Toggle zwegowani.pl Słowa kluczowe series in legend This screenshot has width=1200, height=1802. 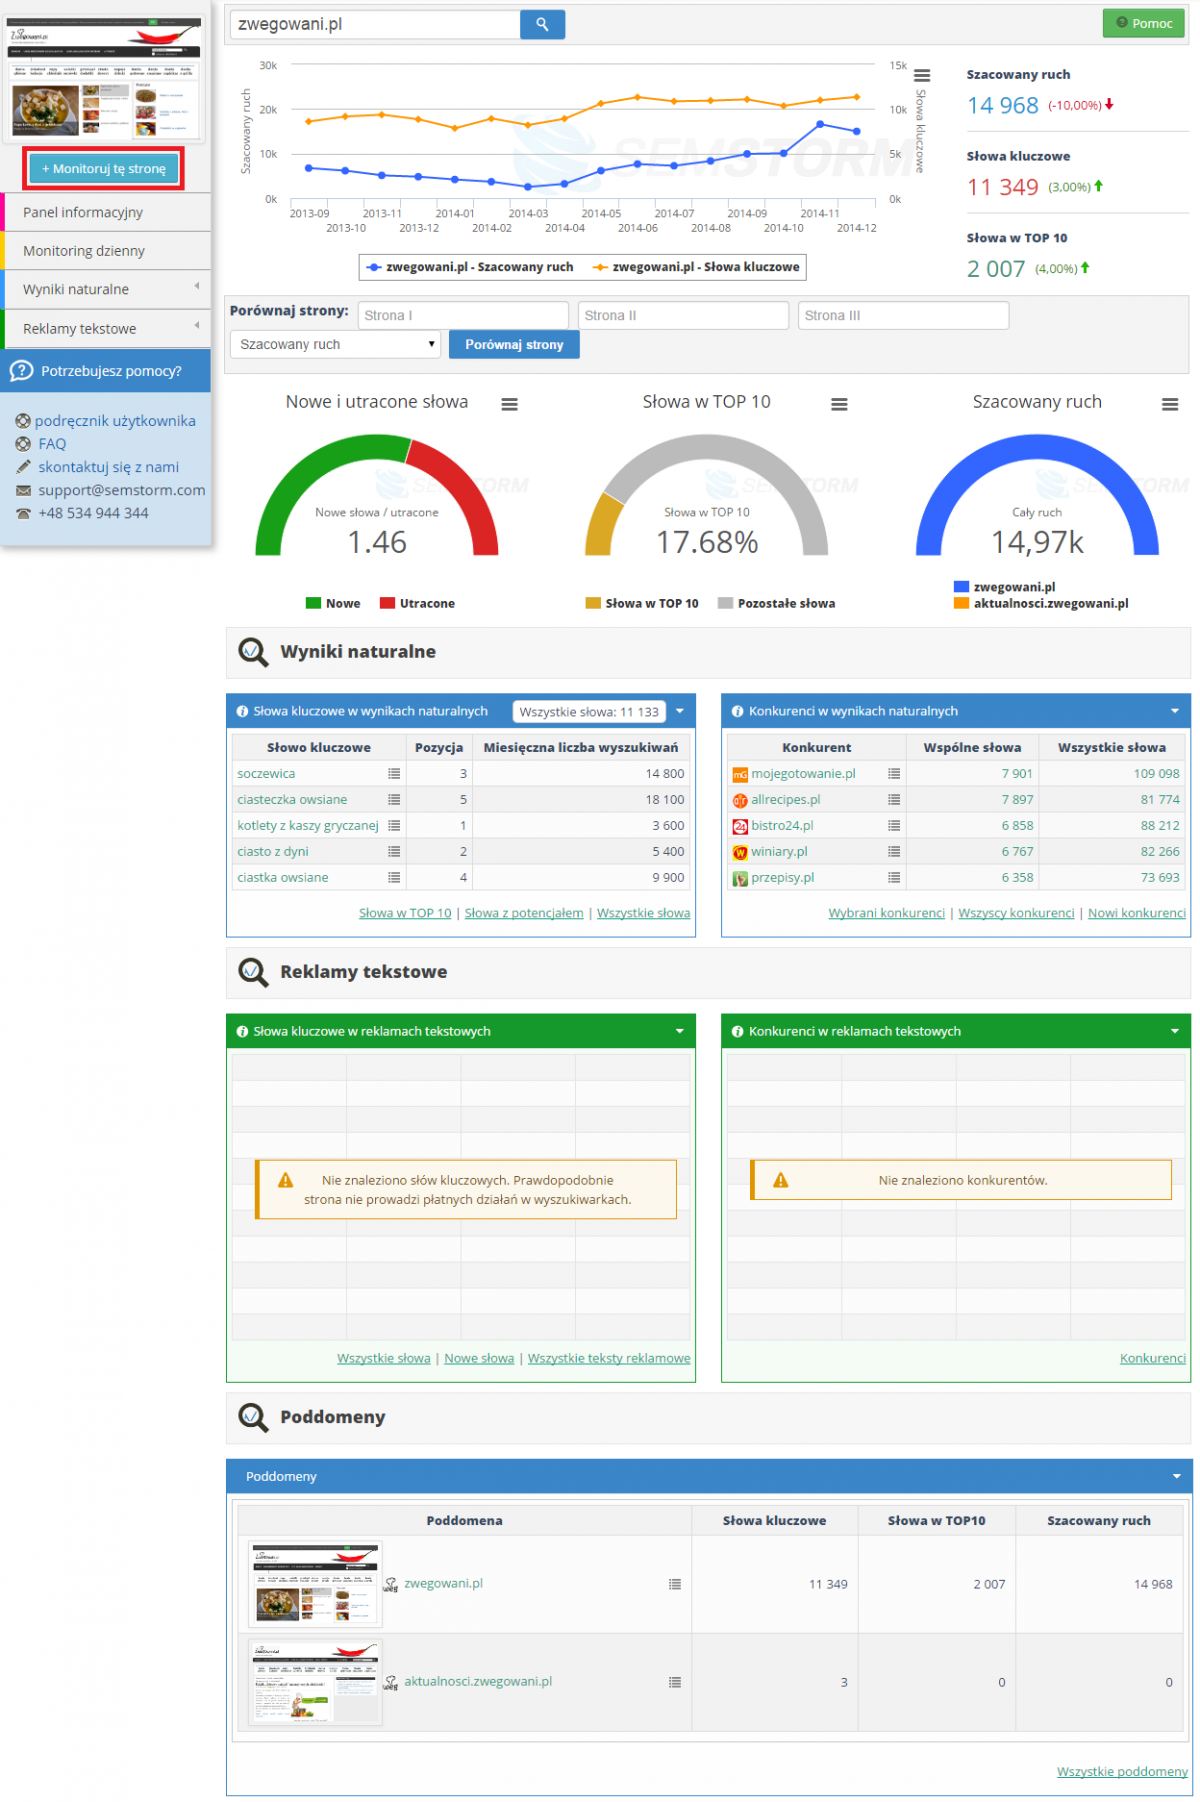coord(696,267)
